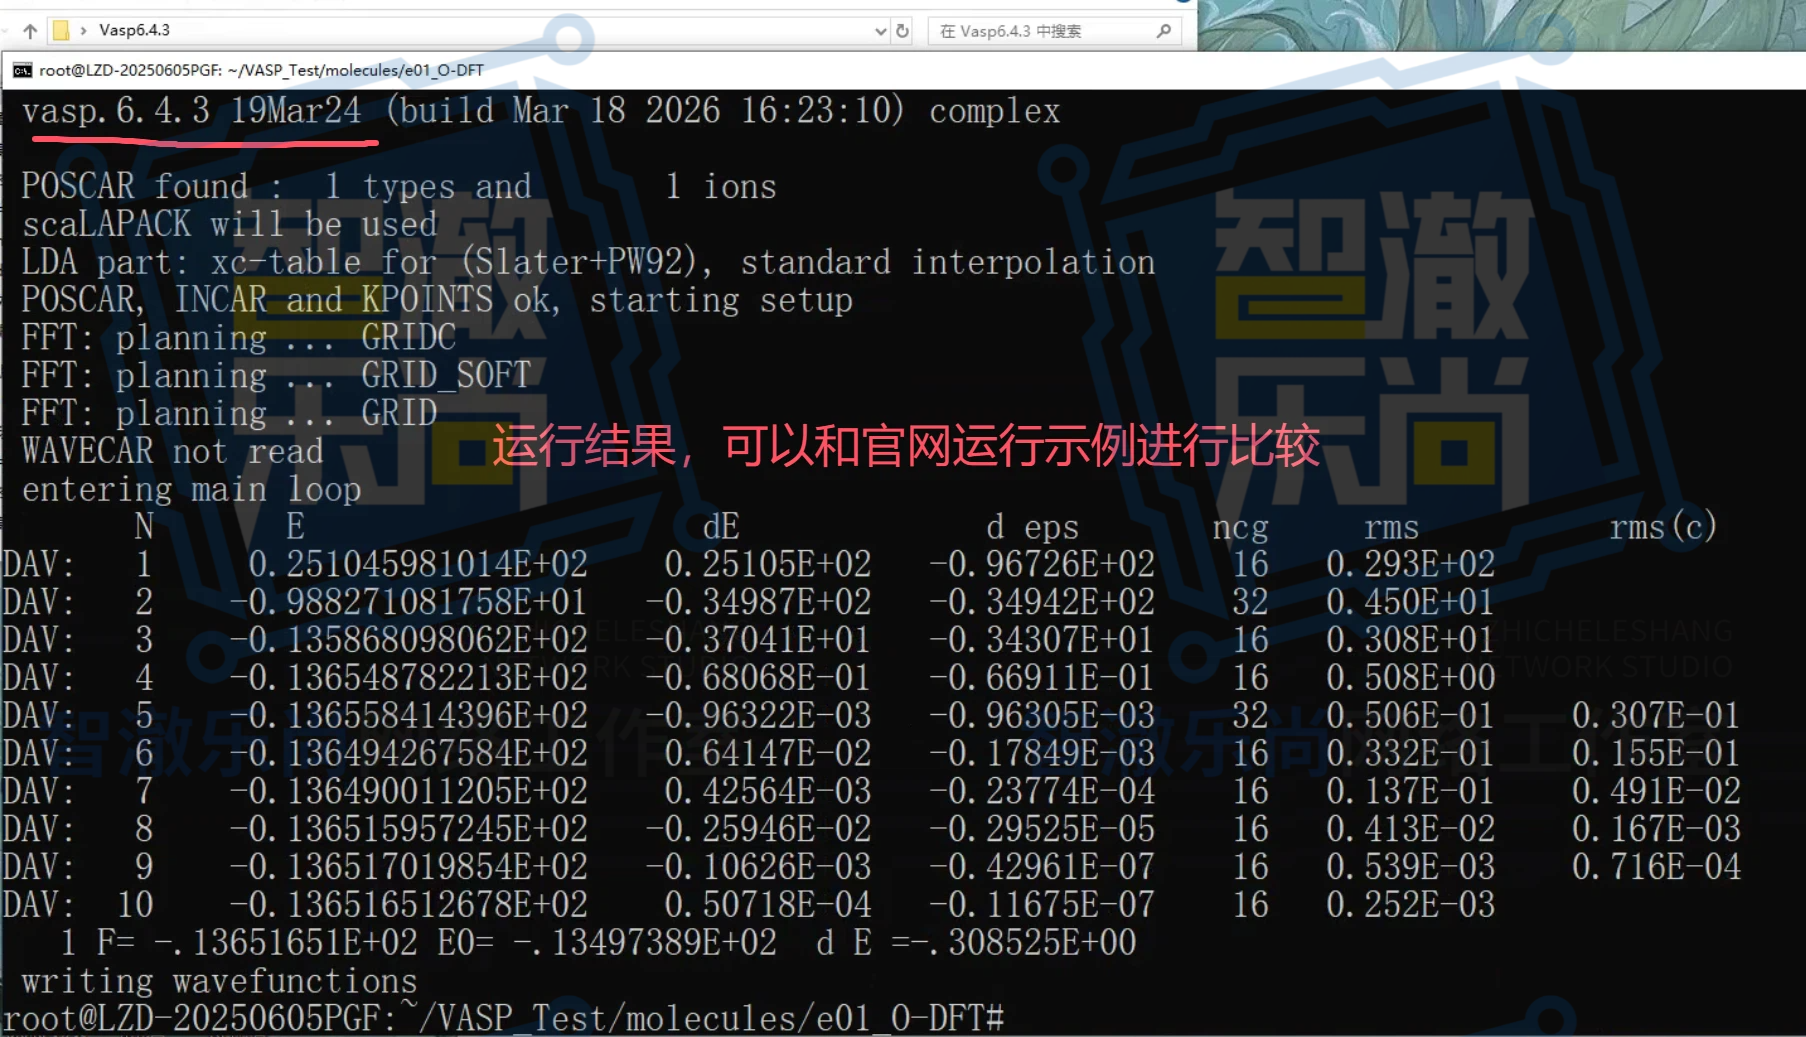Click ncg value 32 in DAV 2 row
The height and width of the screenshot is (1037, 1806).
1250,603
